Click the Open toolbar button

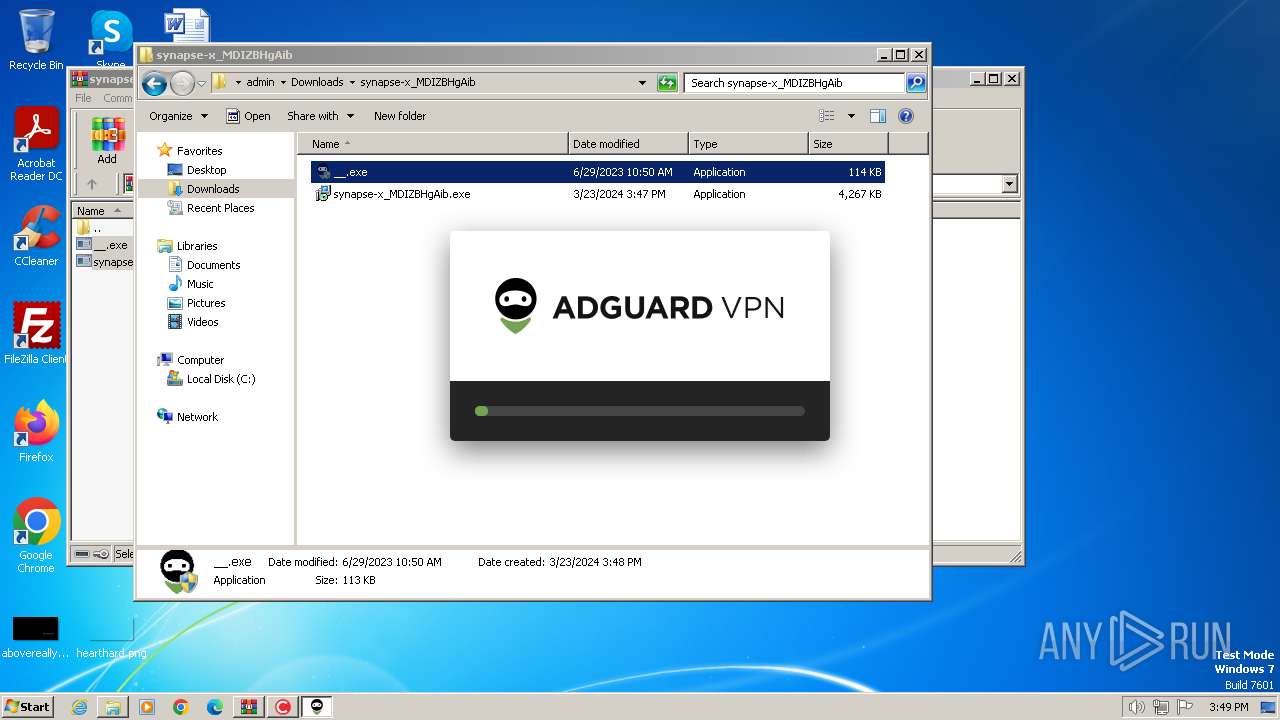(x=249, y=116)
